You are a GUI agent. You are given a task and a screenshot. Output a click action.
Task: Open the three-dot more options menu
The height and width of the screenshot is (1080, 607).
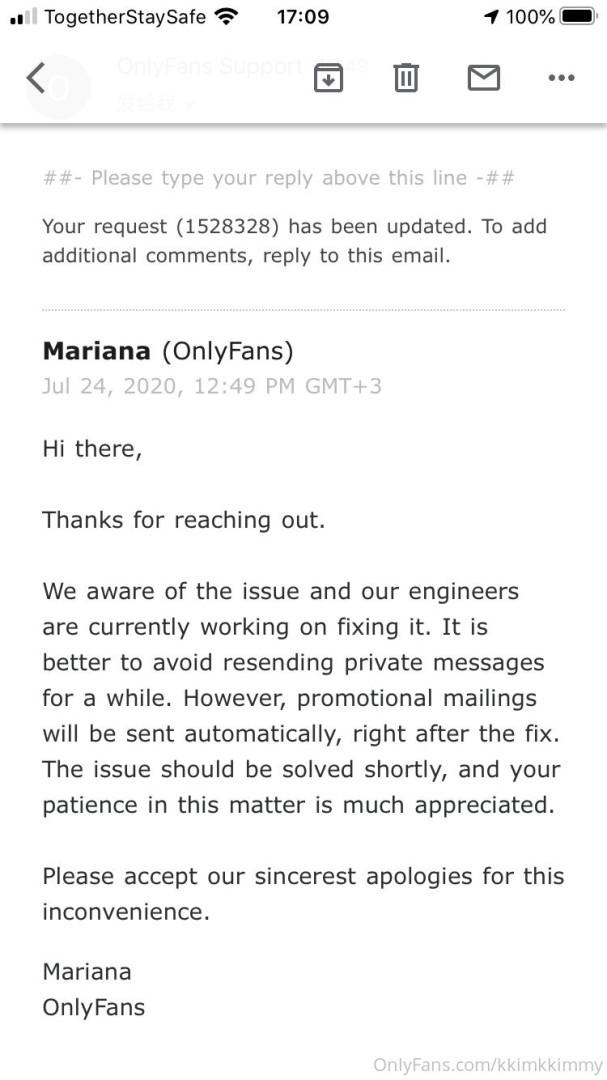tap(561, 78)
